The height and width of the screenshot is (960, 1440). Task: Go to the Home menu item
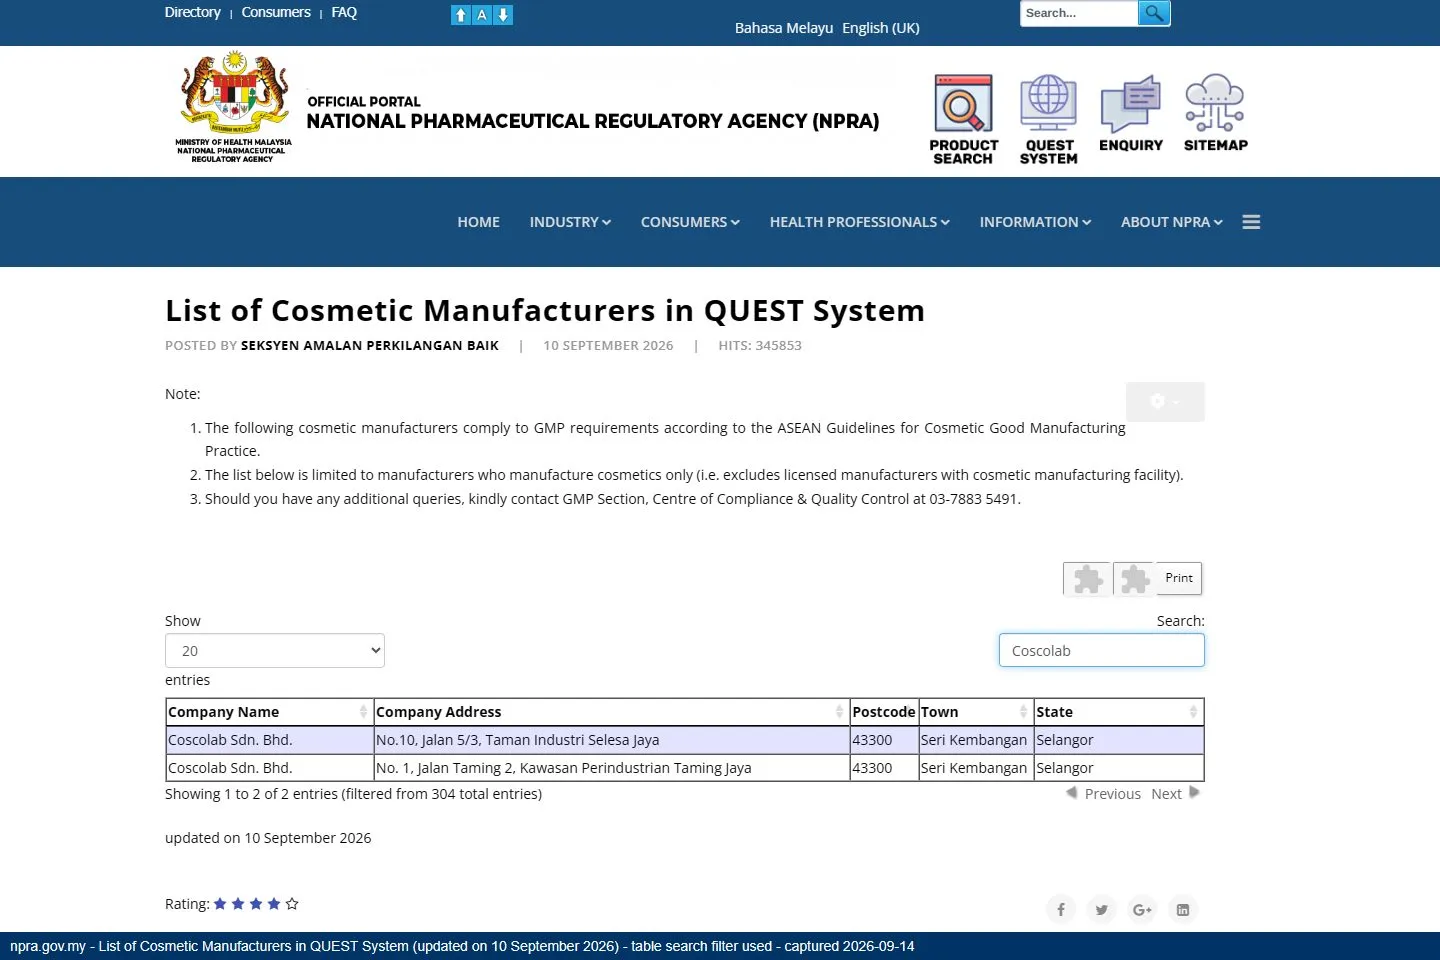479,222
